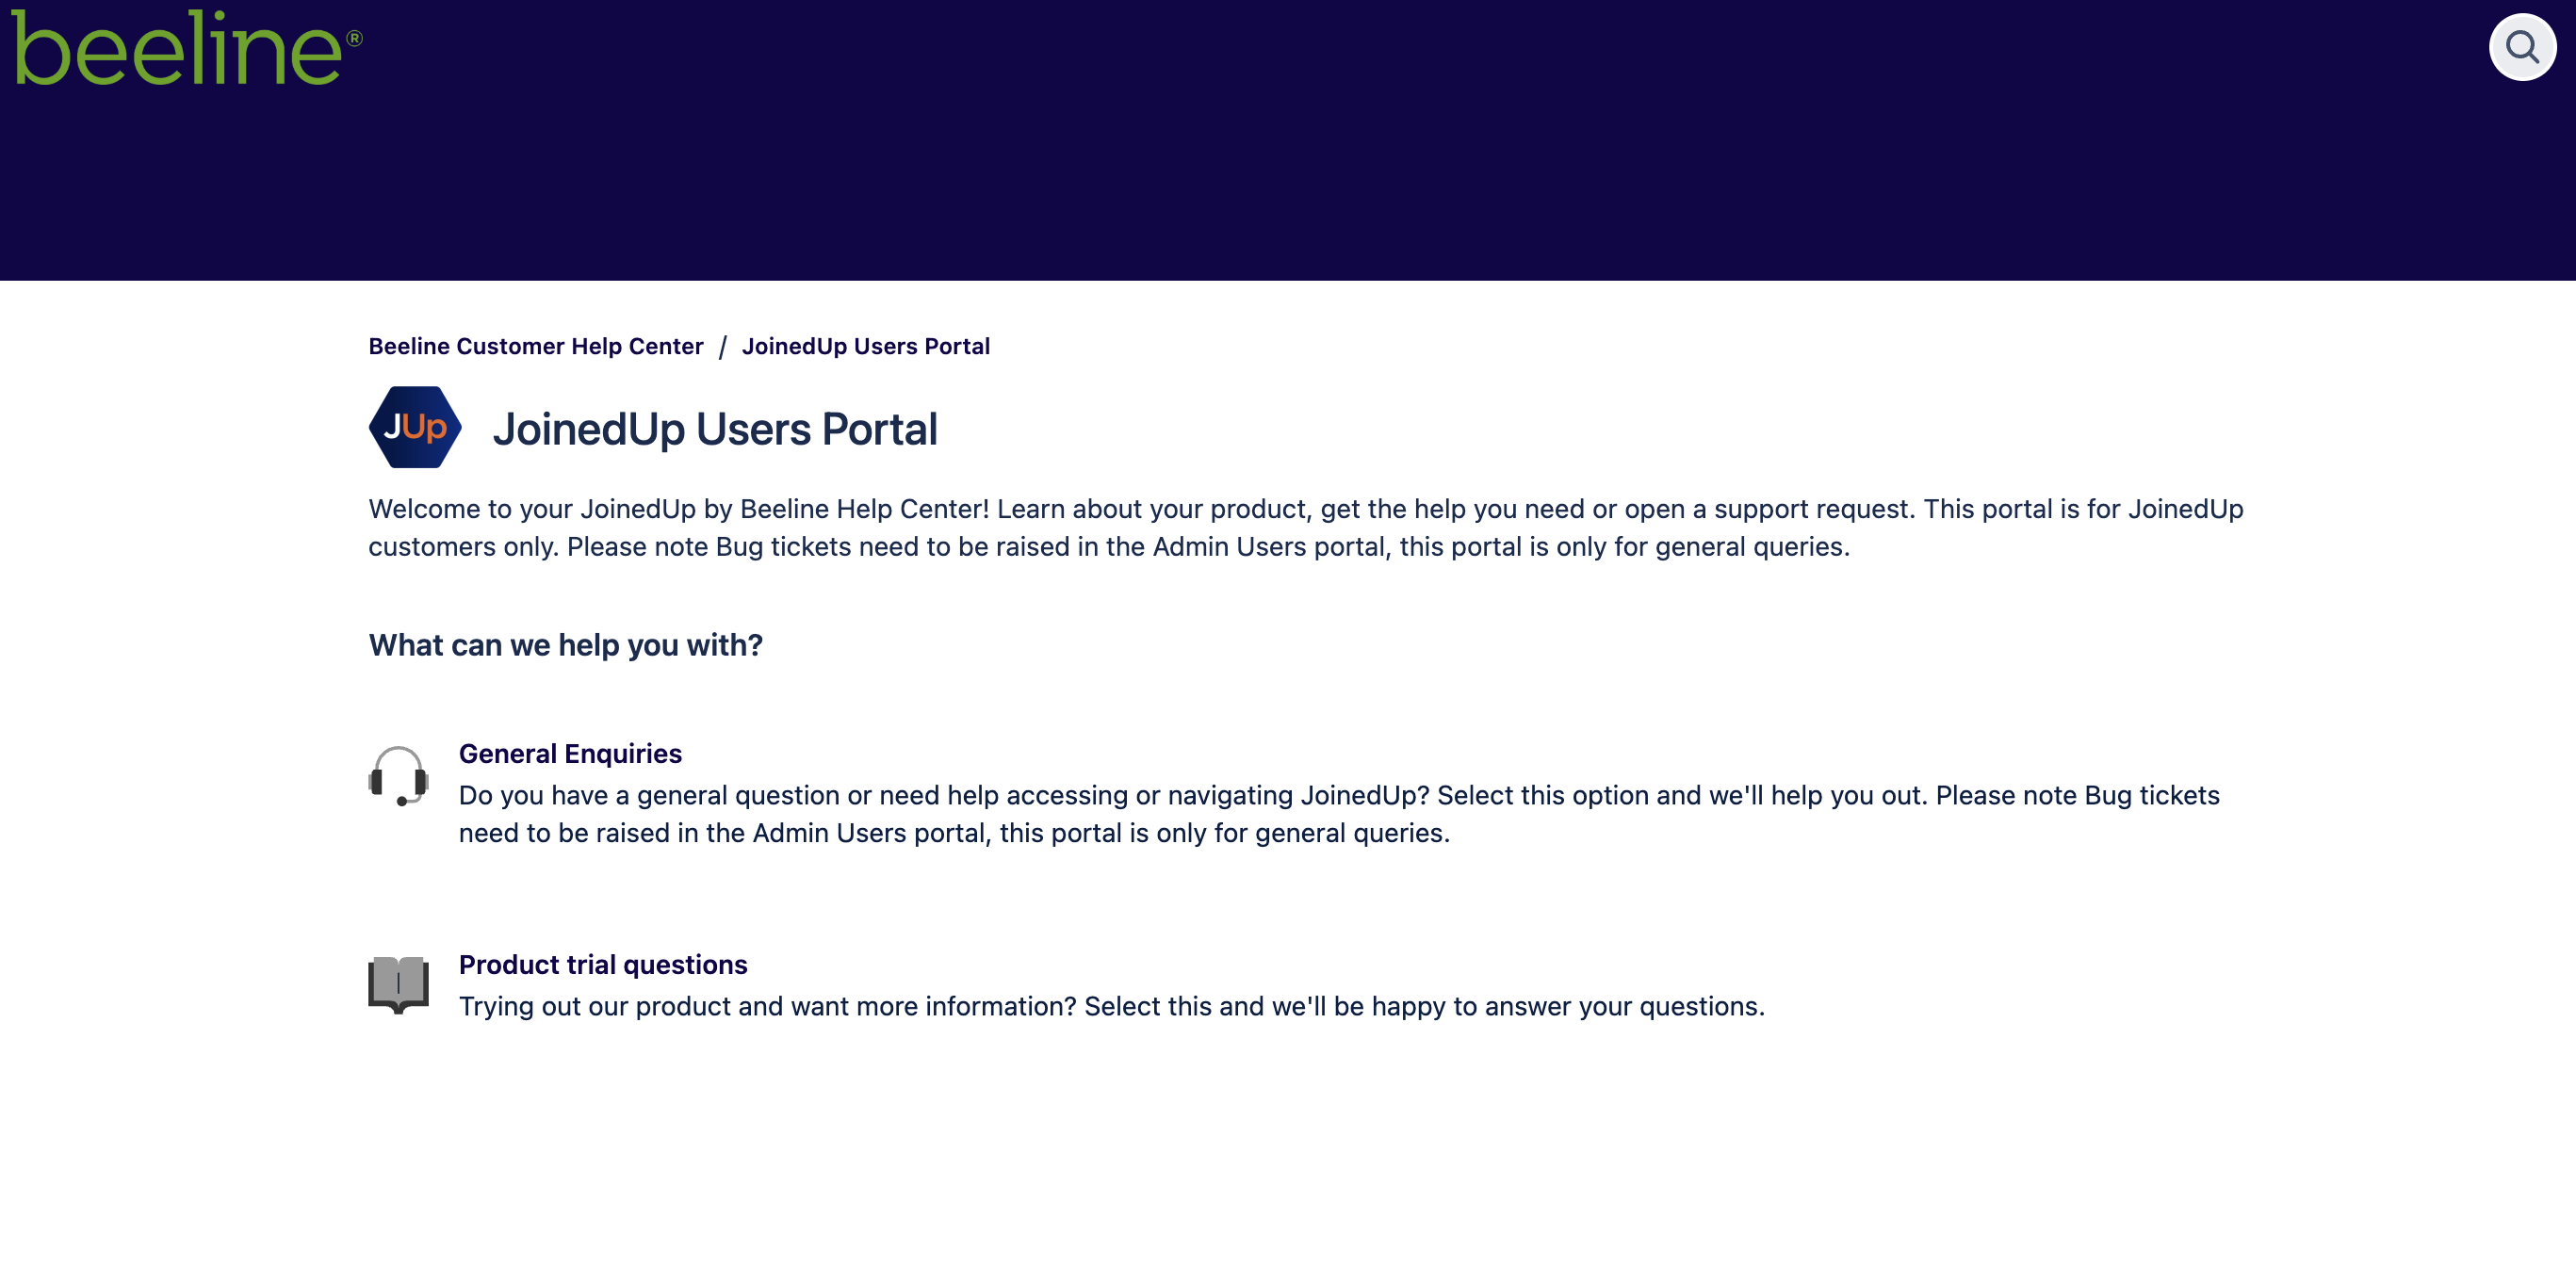Click the dark navy header banner area
Screen dimensions: 2576x1266
(x=1288, y=180)
